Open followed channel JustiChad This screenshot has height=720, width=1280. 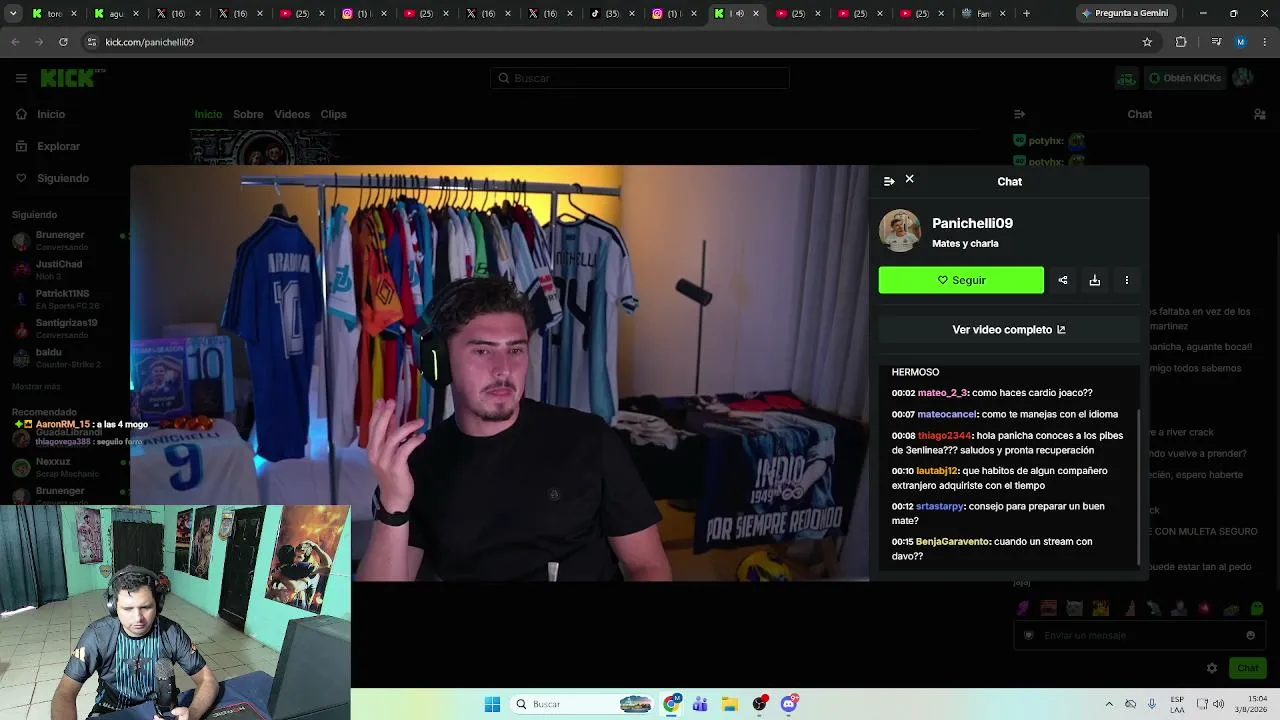click(x=65, y=269)
